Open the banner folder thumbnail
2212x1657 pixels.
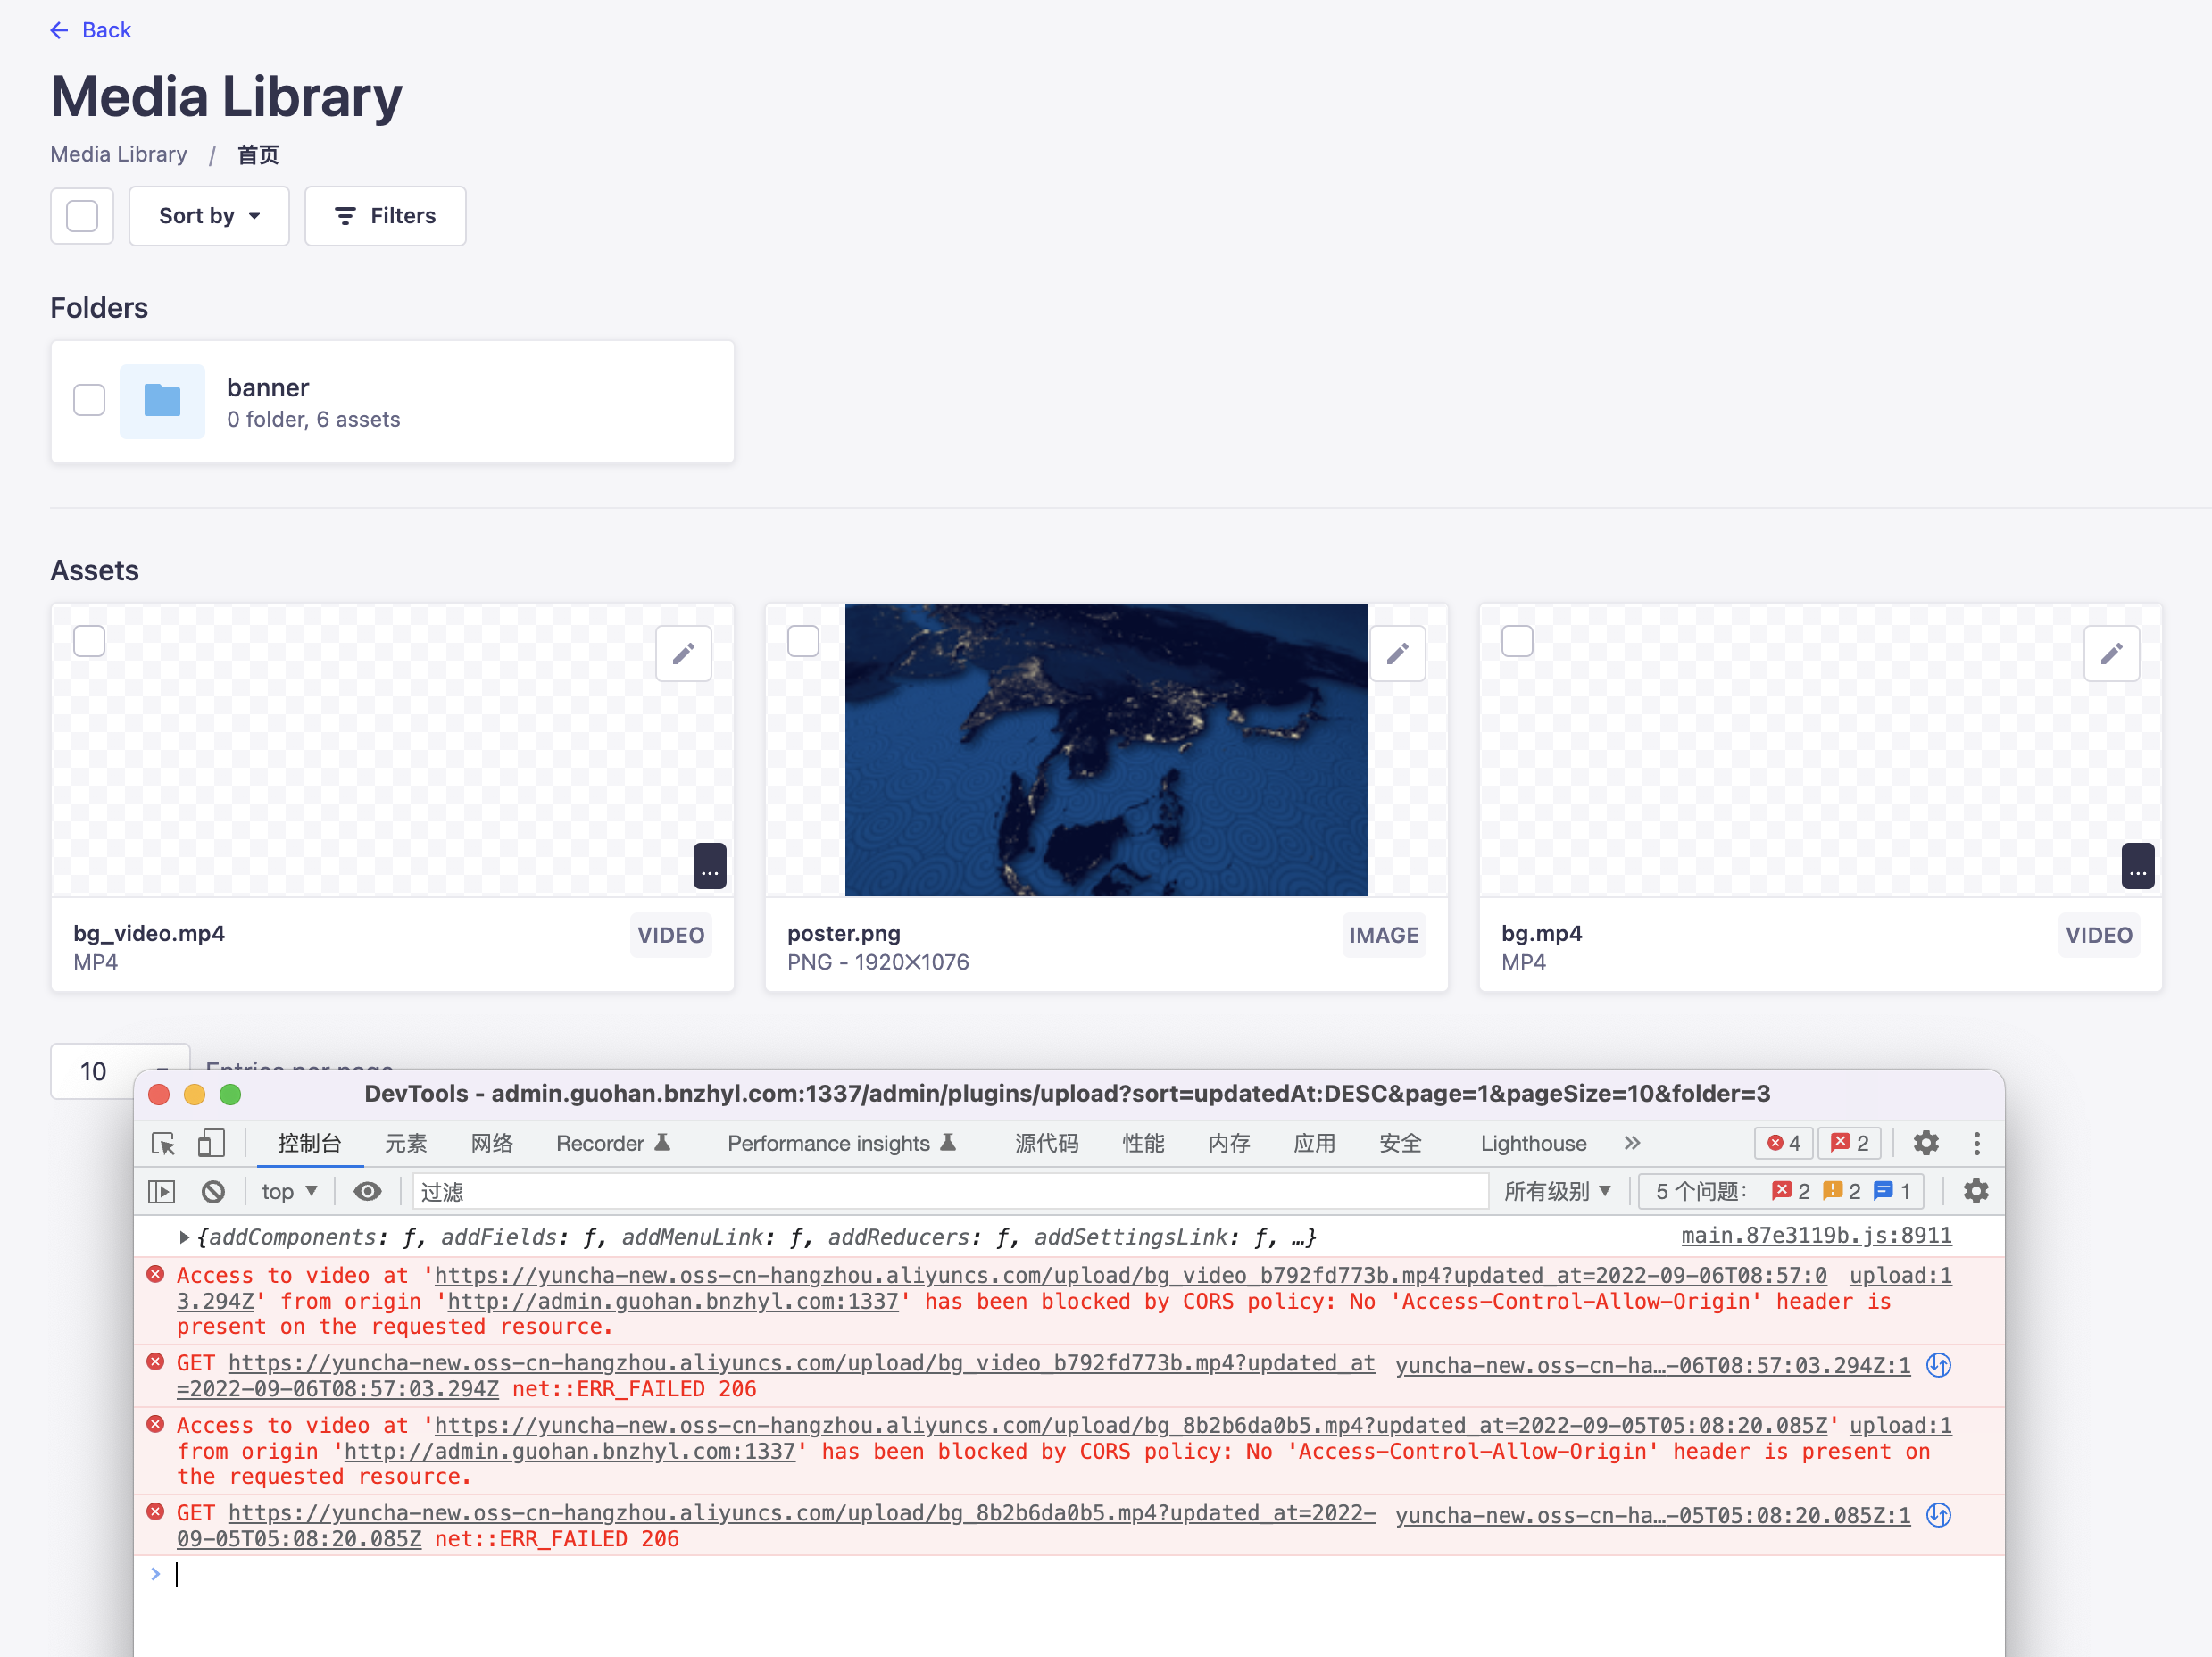point(162,401)
